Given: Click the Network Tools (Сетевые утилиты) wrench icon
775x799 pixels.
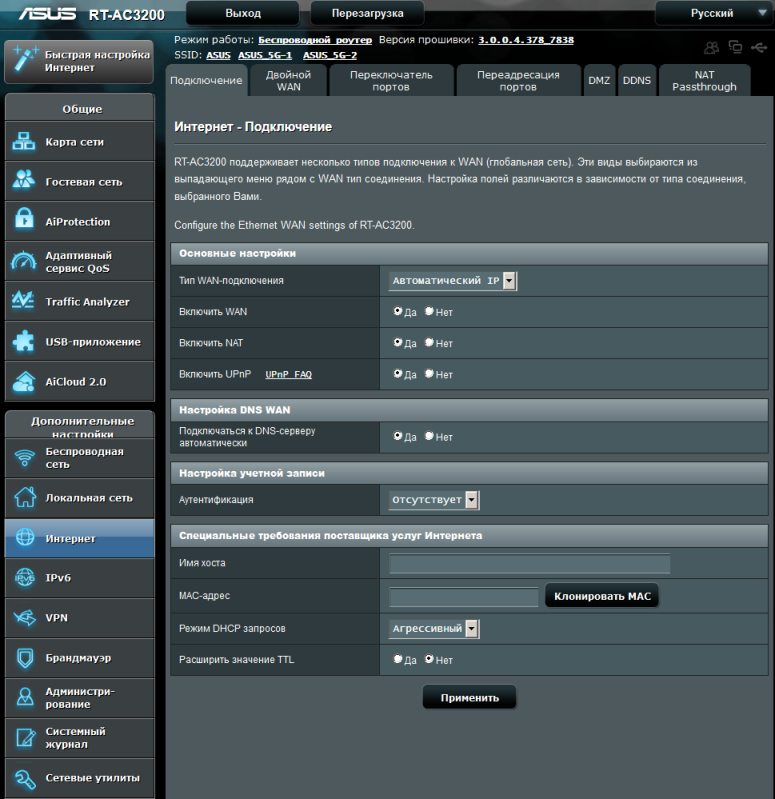Looking at the screenshot, I should tap(25, 778).
